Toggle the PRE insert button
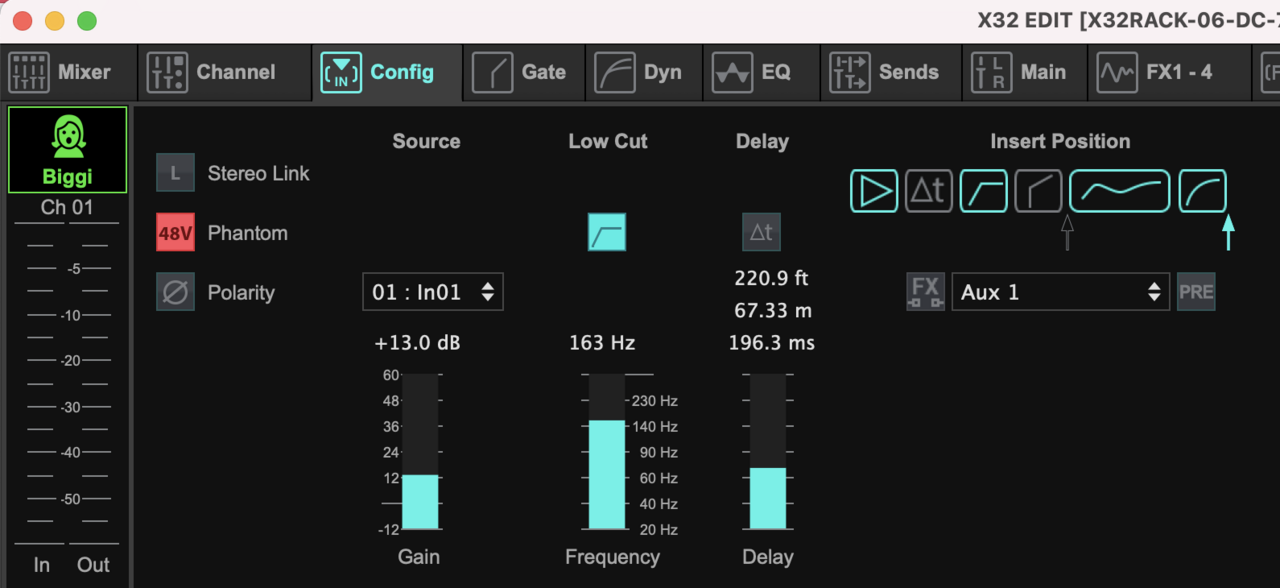This screenshot has width=1280, height=588. pyautogui.click(x=1196, y=292)
